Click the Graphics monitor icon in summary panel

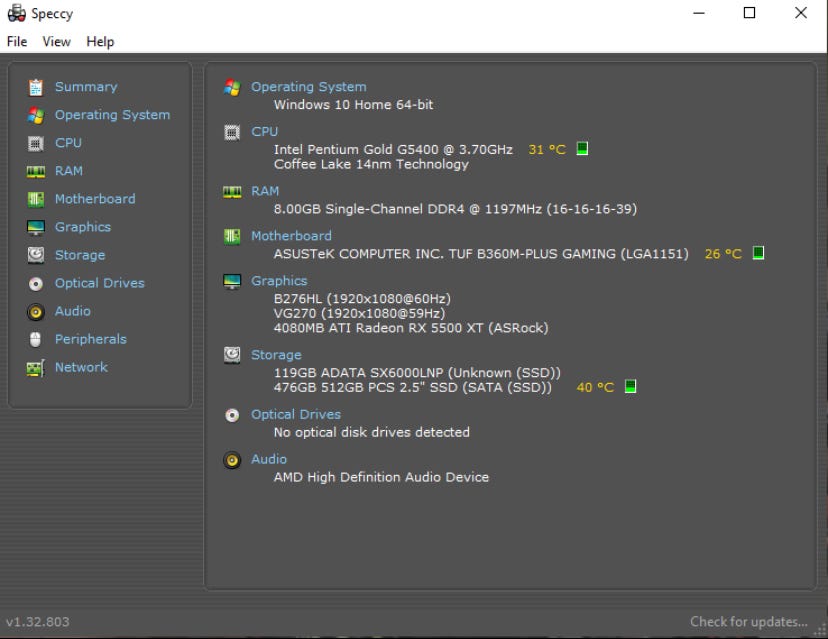tap(232, 281)
